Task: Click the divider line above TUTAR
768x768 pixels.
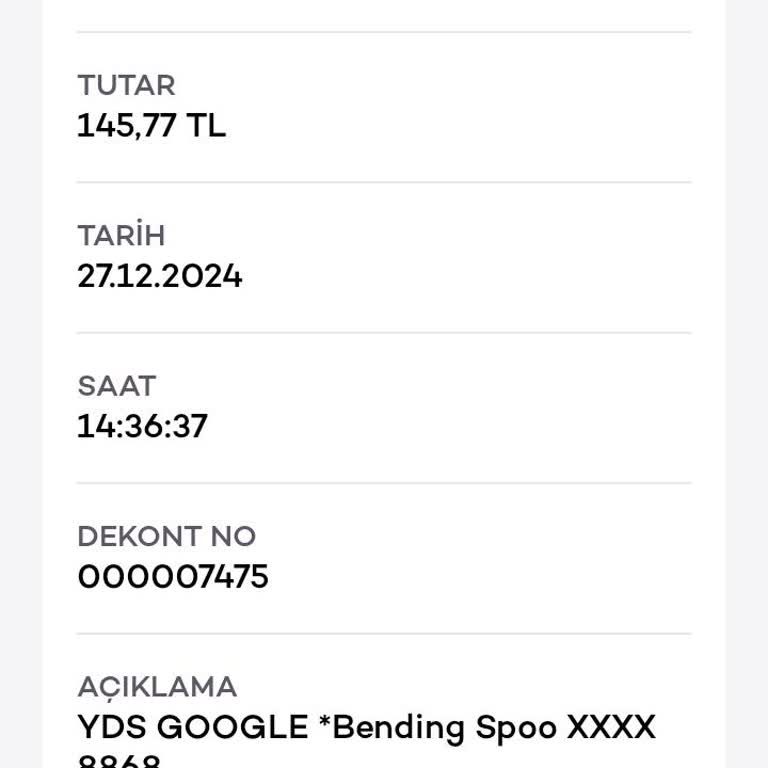Action: click(384, 32)
